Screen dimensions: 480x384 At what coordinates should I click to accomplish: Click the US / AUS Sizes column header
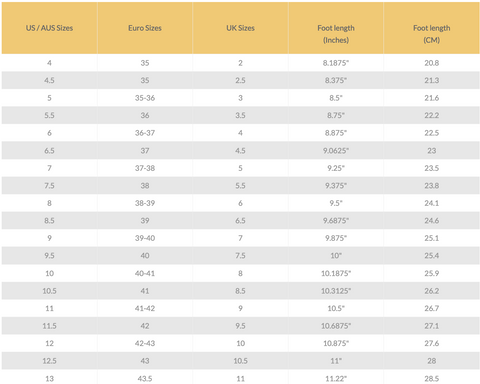[49, 28]
